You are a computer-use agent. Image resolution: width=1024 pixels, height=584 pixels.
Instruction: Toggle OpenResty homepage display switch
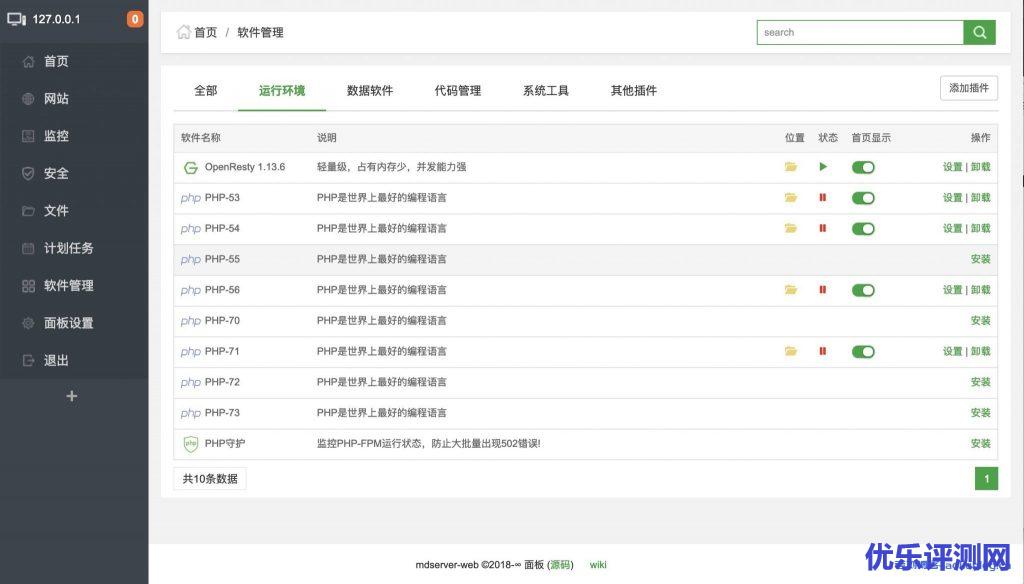(x=863, y=167)
